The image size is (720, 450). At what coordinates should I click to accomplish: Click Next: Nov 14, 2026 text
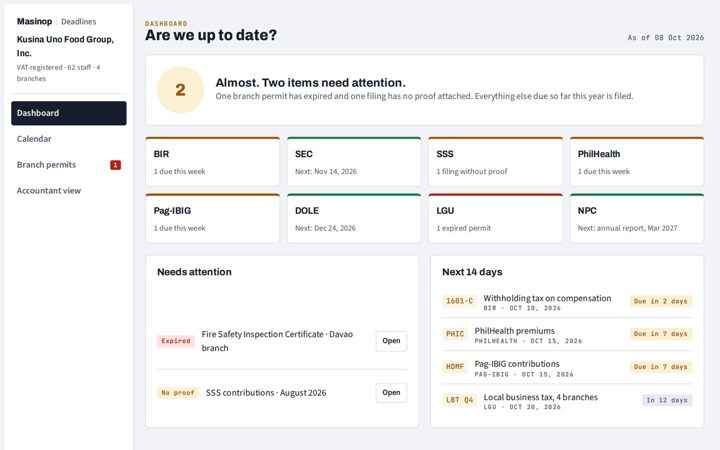[326, 171]
